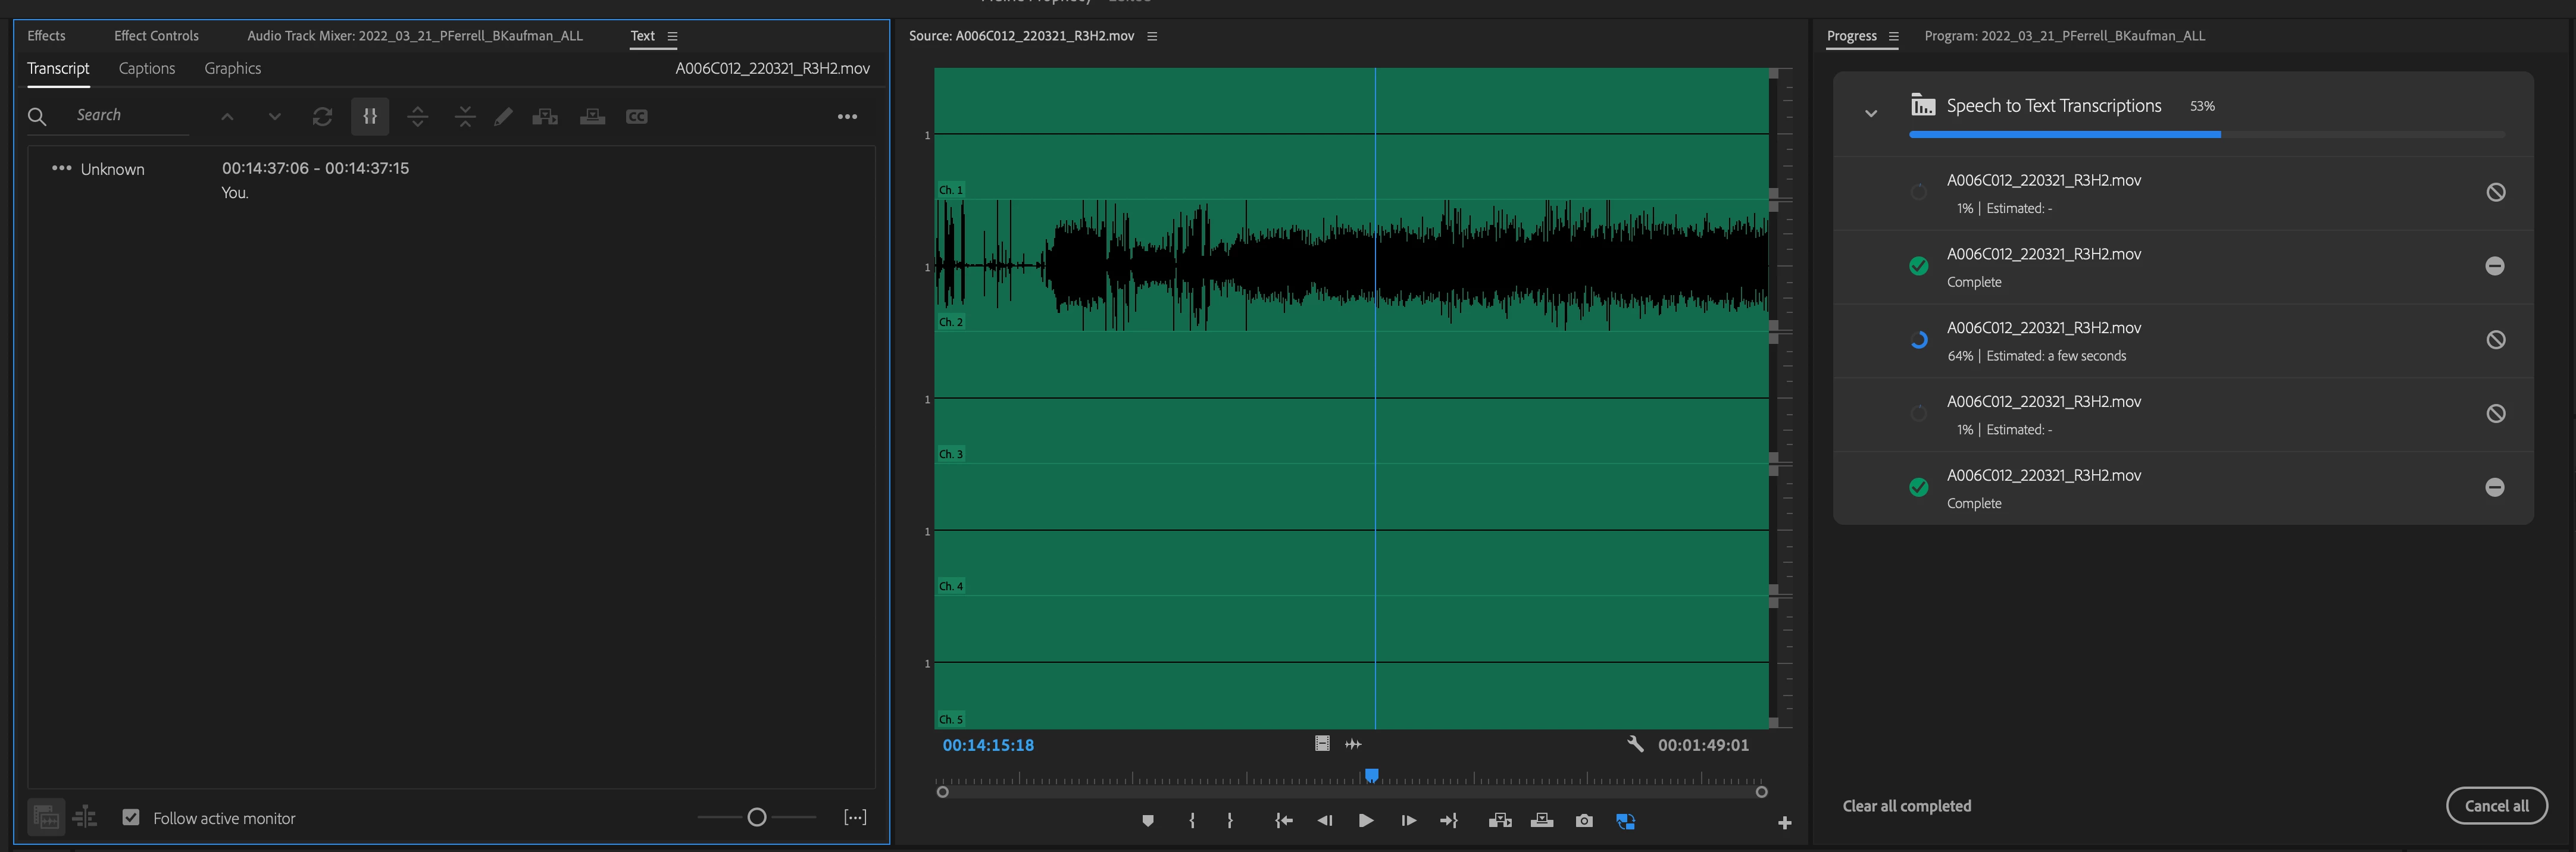This screenshot has height=852, width=2576.
Task: Click the wrench settings icon in Source monitor
Action: pyautogui.click(x=1635, y=744)
